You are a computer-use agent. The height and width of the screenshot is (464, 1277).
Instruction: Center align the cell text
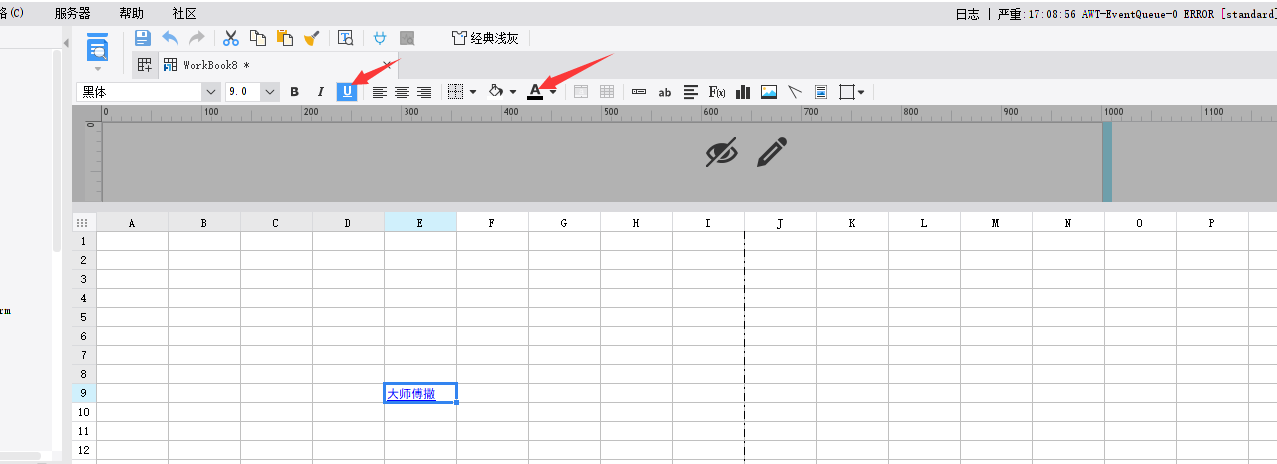click(402, 92)
